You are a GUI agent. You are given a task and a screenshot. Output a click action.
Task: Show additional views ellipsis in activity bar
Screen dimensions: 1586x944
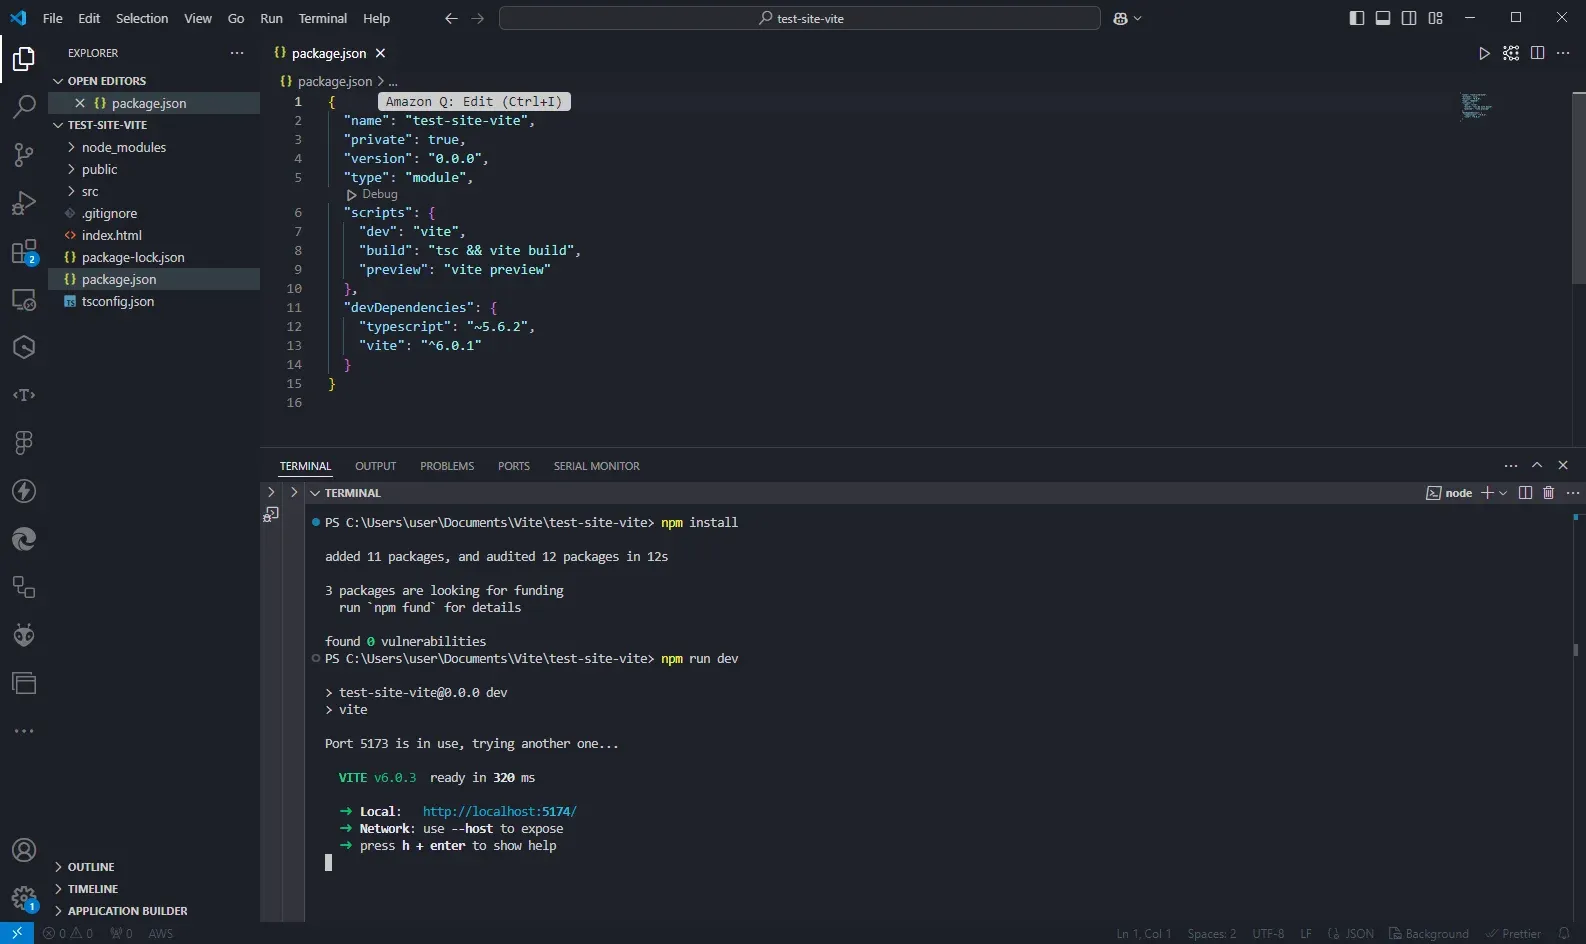coord(24,731)
